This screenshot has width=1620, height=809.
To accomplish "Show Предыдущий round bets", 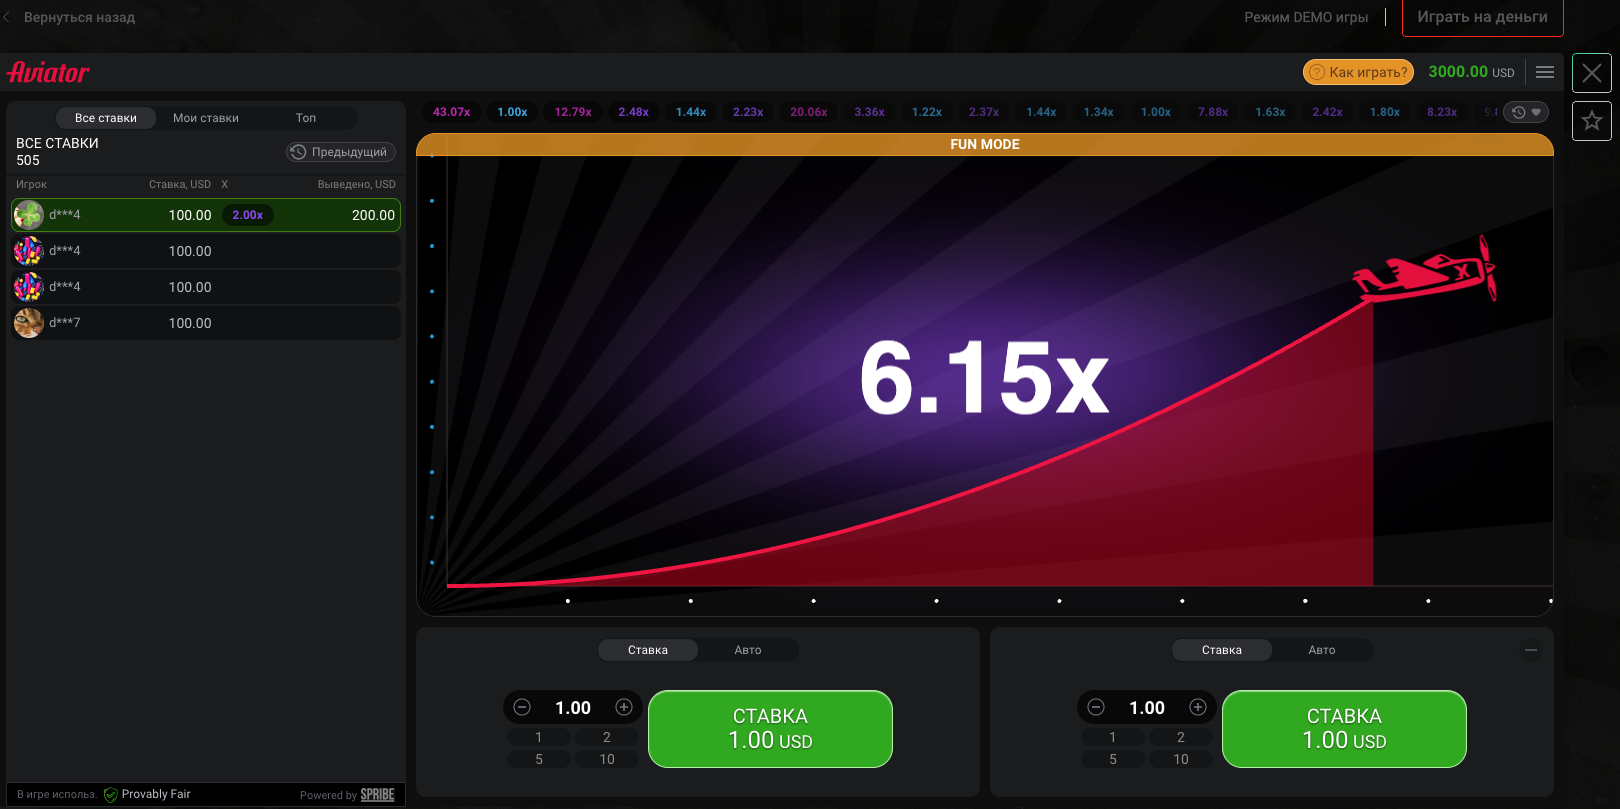I will (340, 152).
